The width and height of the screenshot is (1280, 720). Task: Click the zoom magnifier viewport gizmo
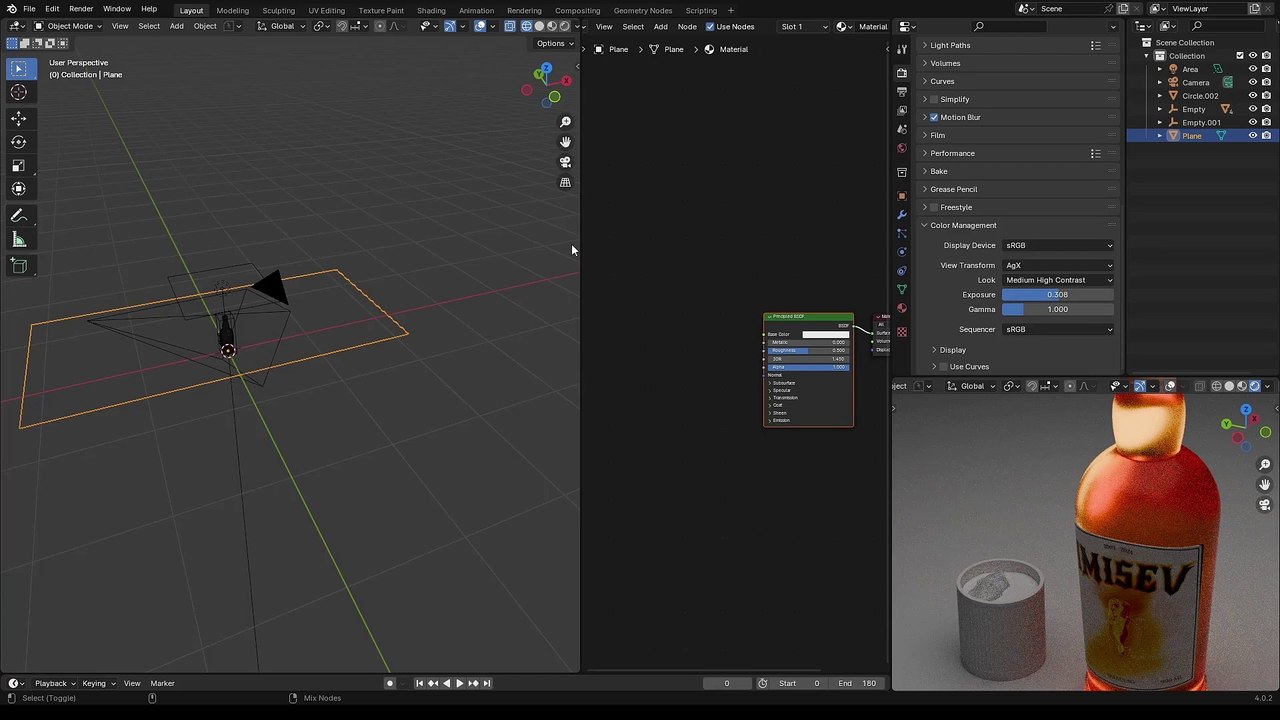click(565, 122)
